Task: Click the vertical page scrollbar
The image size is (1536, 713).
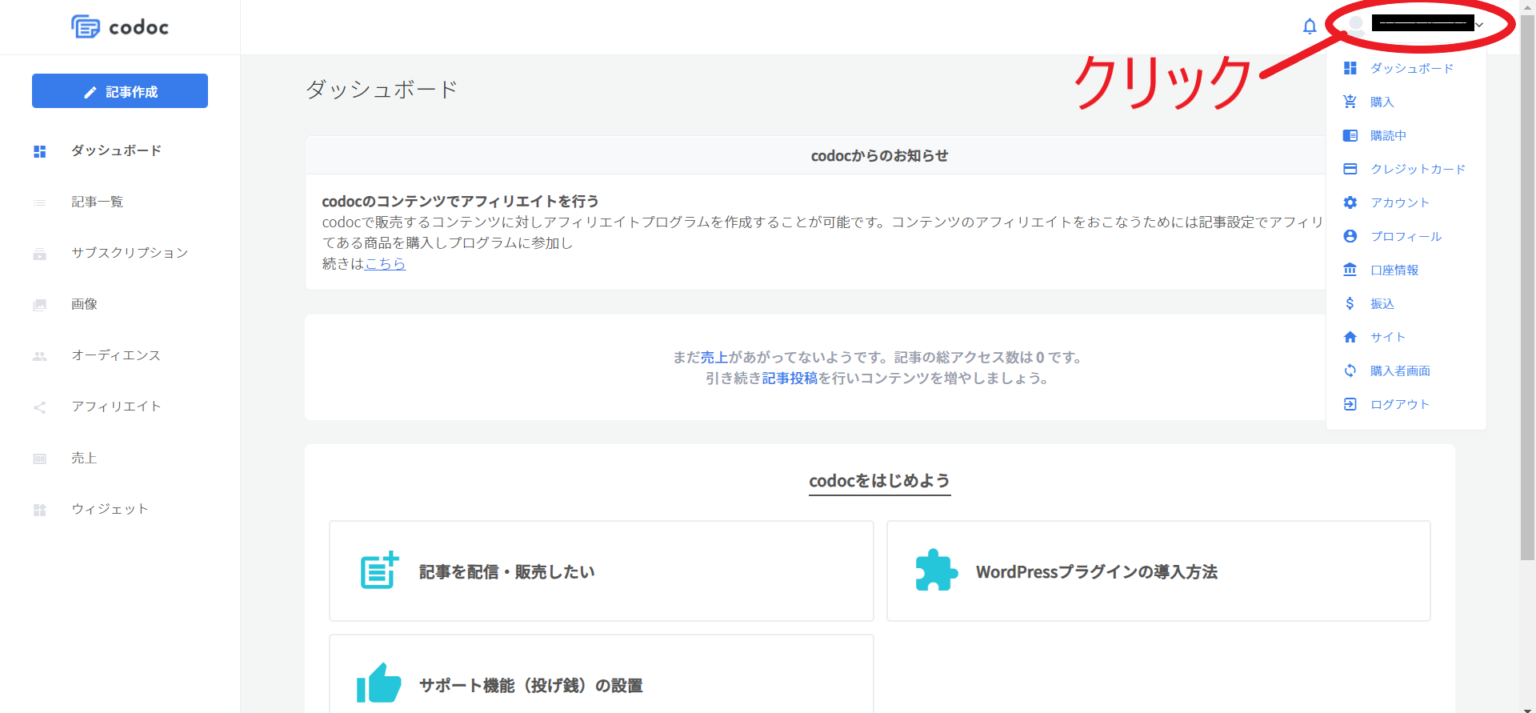Action: click(x=1527, y=300)
